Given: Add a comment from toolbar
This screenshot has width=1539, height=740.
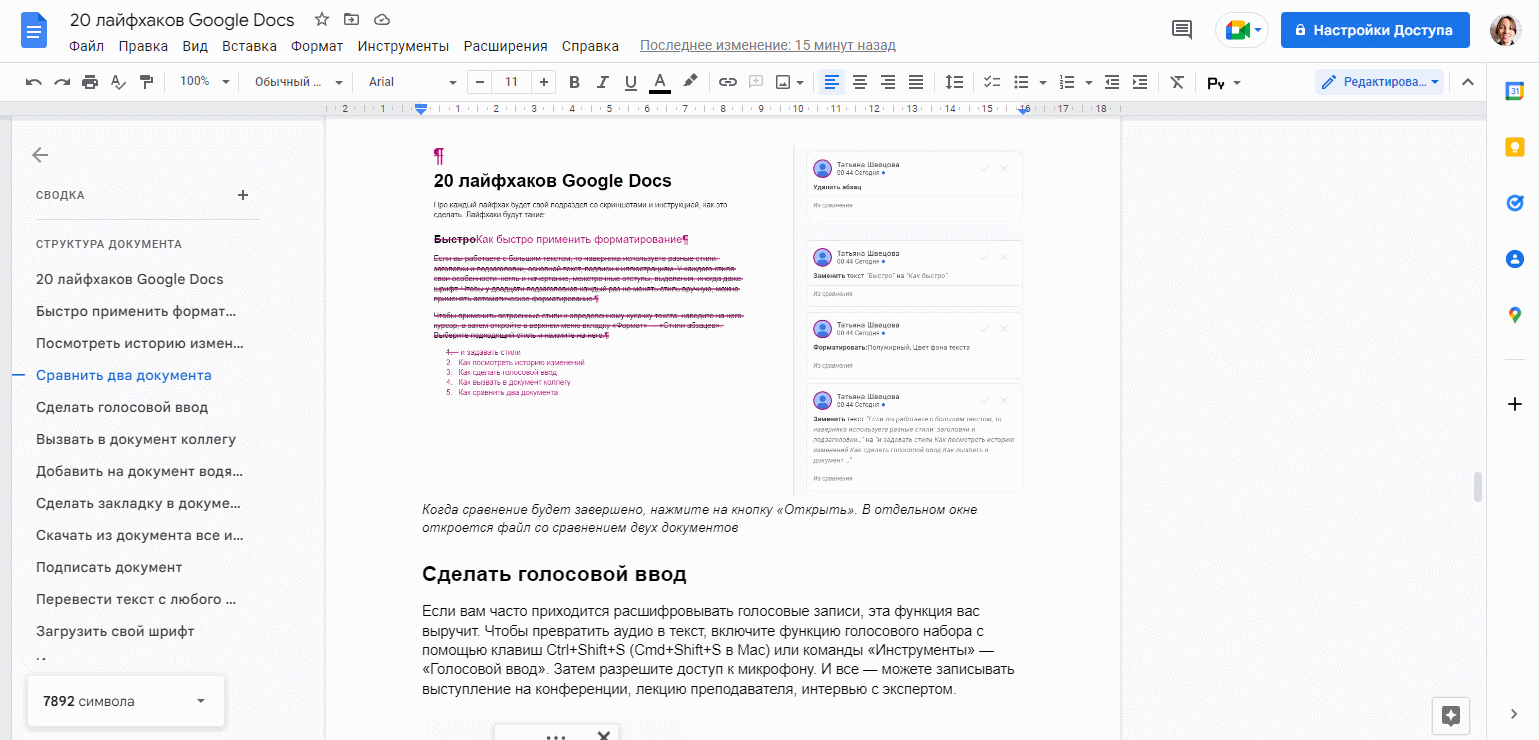Looking at the screenshot, I should point(756,82).
